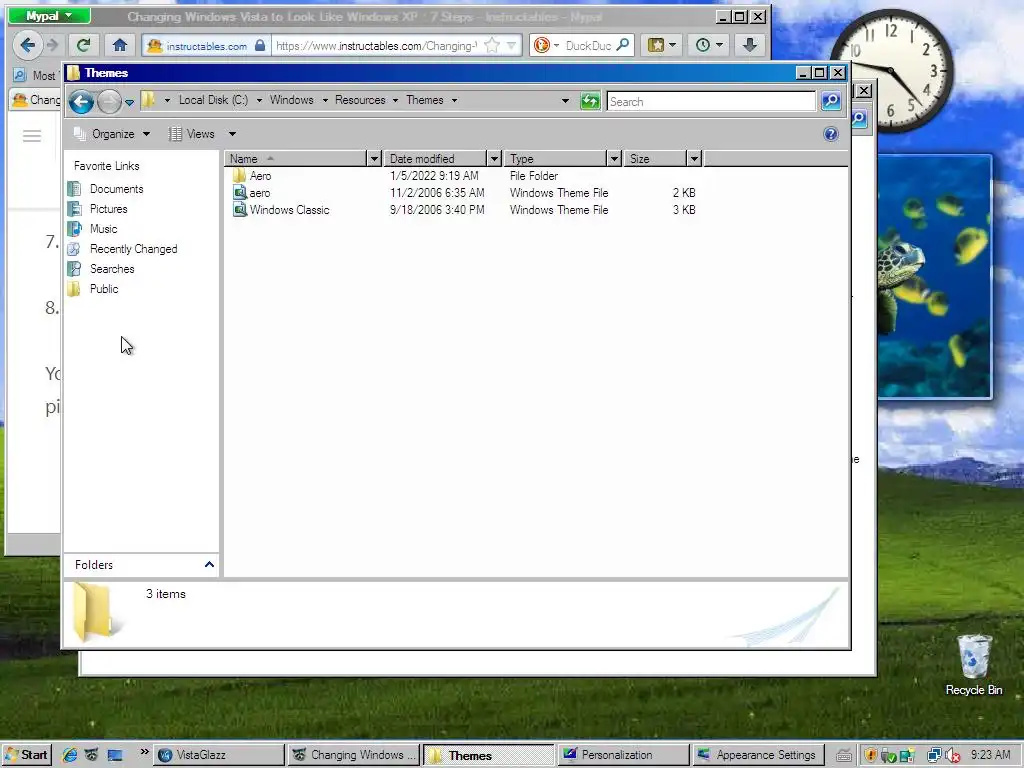Open the Recycle Bin desktop icon
1024x768 pixels.
click(x=974, y=665)
